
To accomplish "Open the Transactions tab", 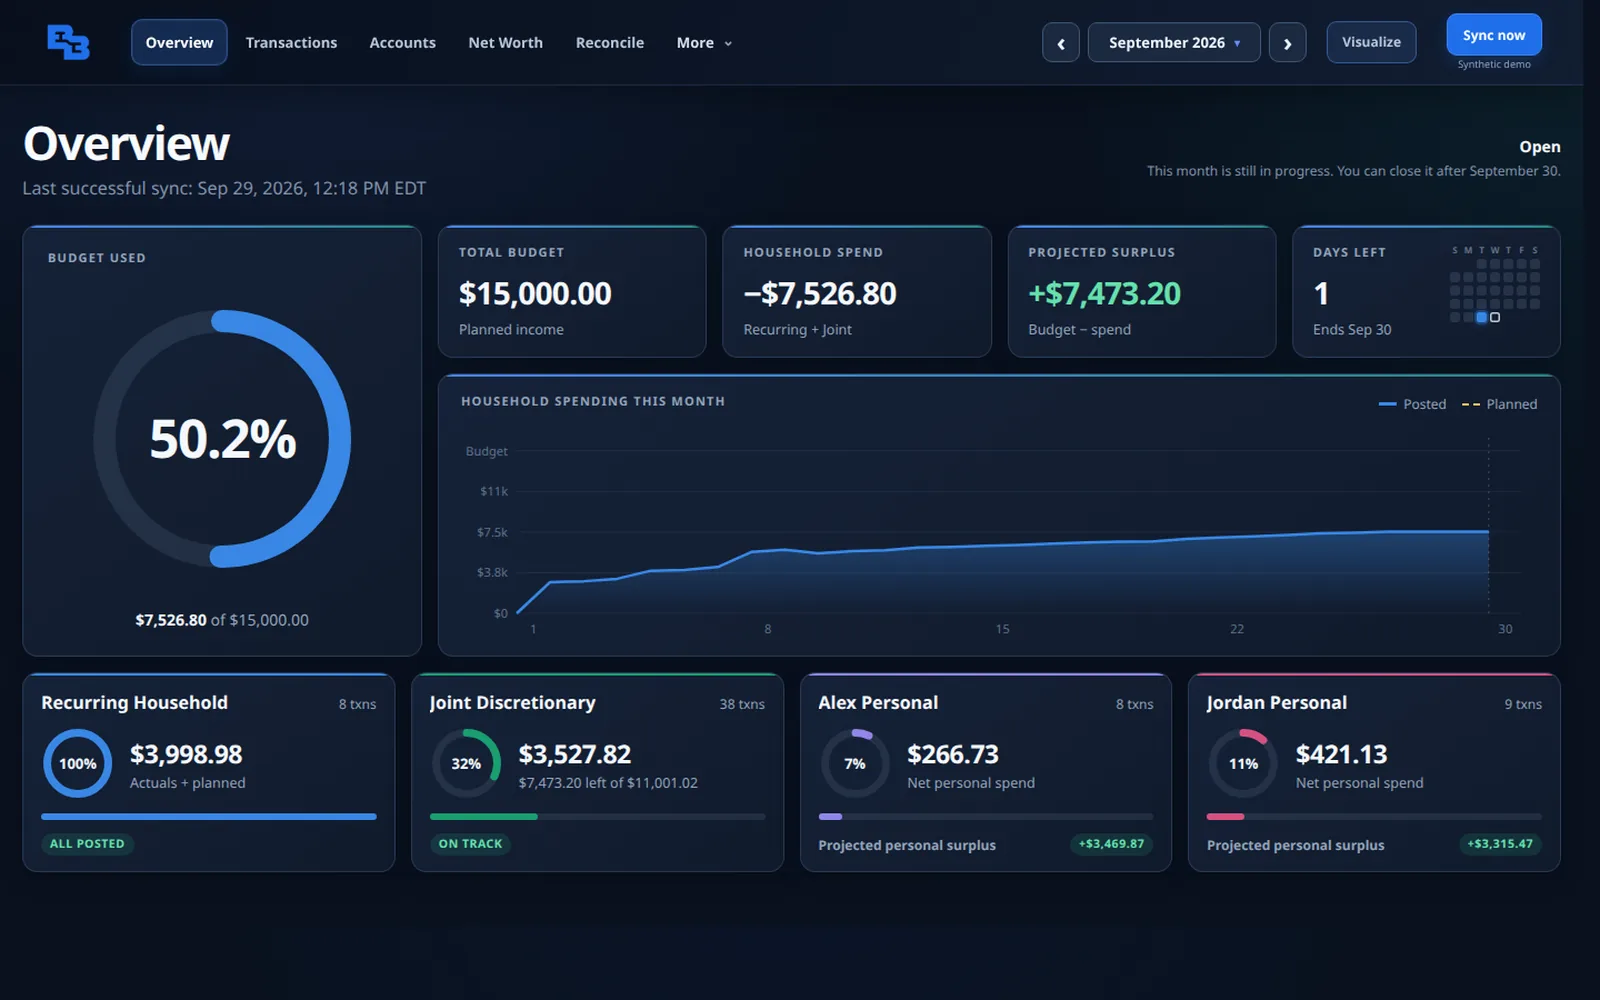I will pos(291,43).
